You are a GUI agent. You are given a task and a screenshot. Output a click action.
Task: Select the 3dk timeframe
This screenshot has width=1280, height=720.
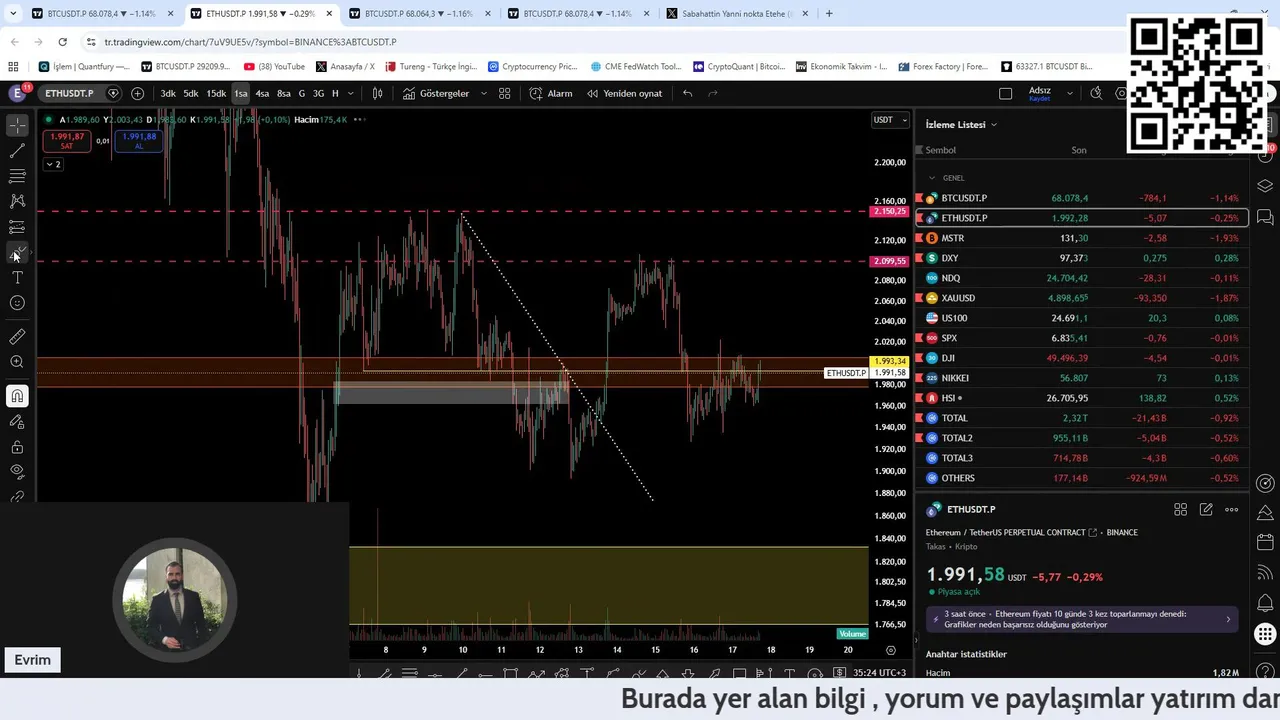[168, 93]
